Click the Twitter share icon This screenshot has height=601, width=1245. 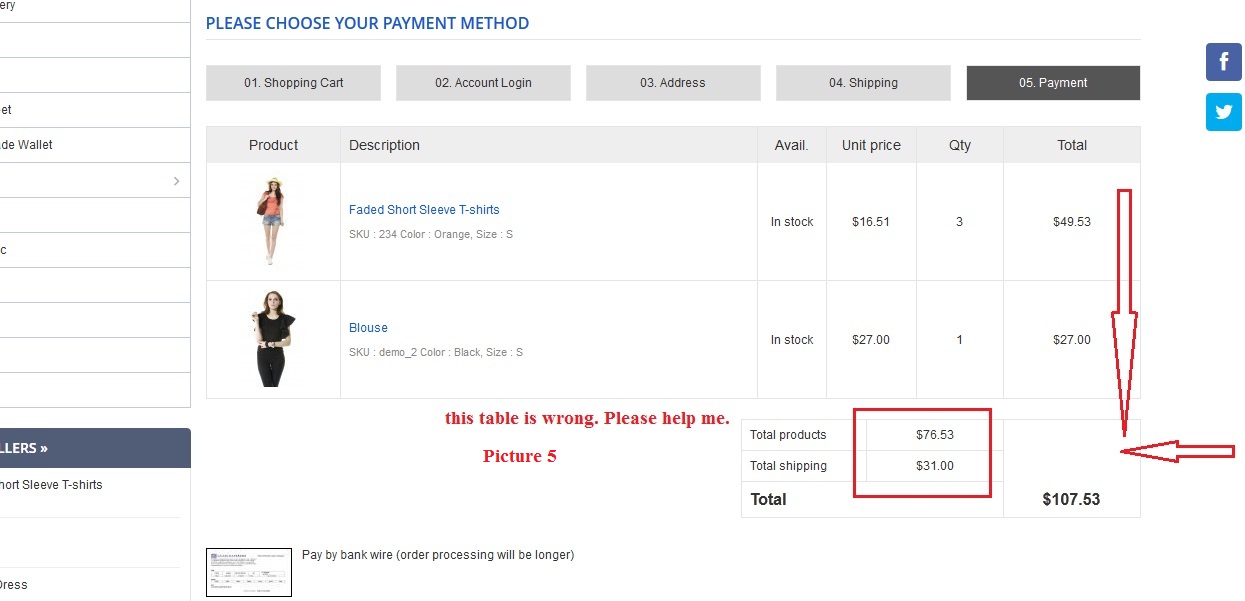1223,112
